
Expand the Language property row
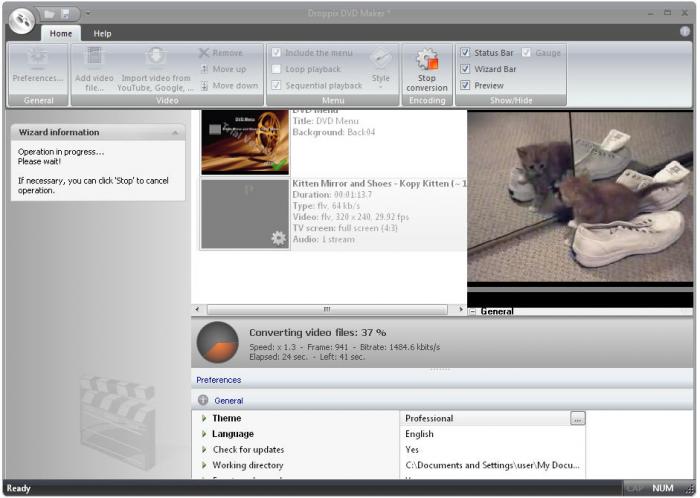point(204,434)
